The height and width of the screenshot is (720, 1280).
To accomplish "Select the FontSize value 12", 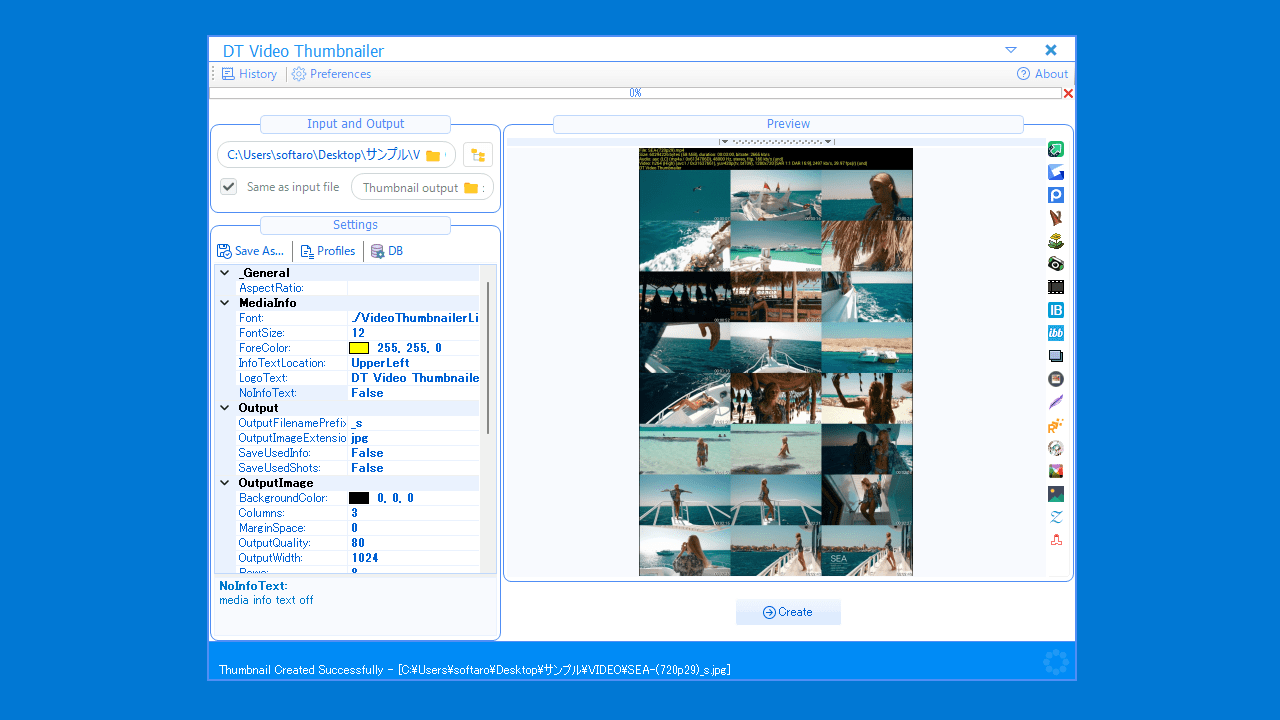I will pyautogui.click(x=414, y=333).
